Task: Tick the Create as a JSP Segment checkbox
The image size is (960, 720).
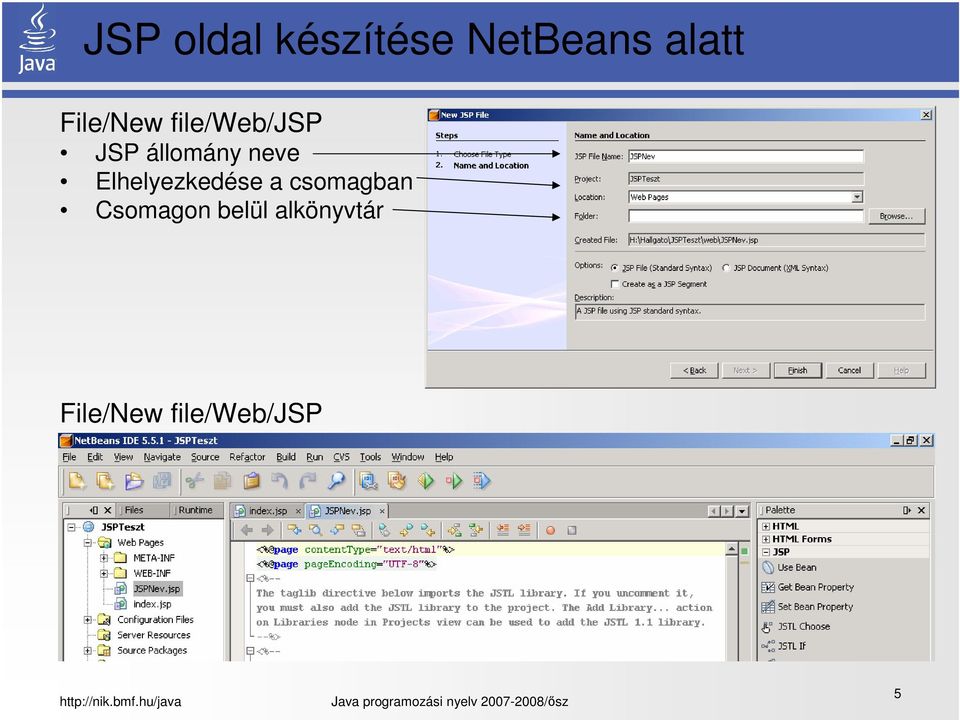Action: coord(615,284)
